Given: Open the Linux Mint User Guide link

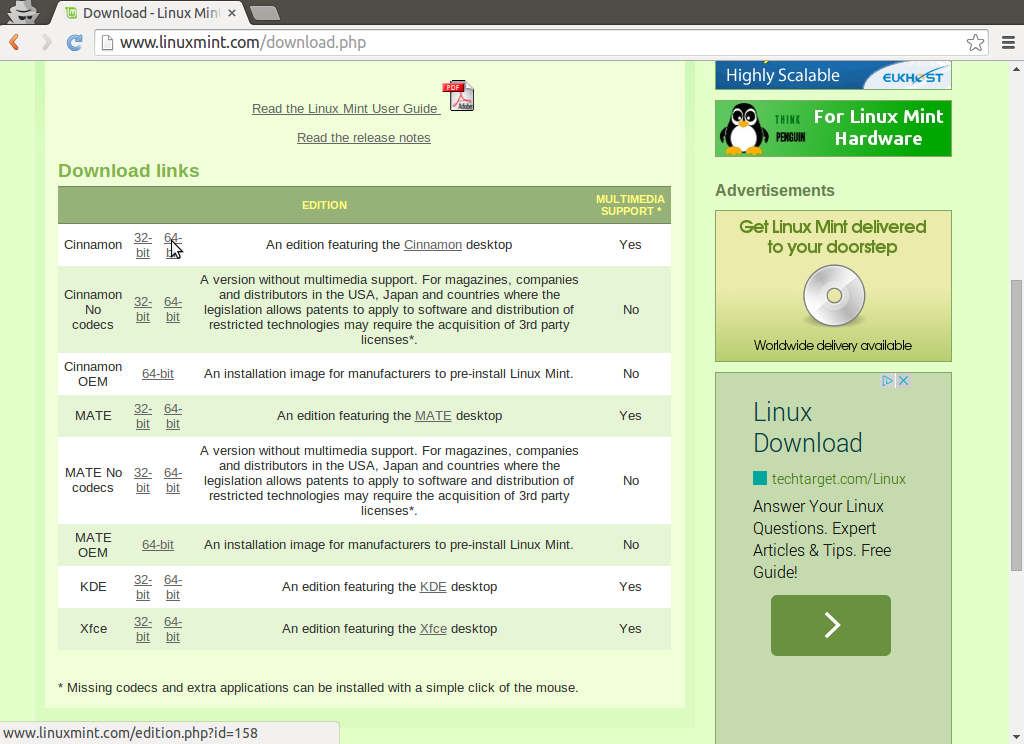Looking at the screenshot, I should click(x=346, y=108).
